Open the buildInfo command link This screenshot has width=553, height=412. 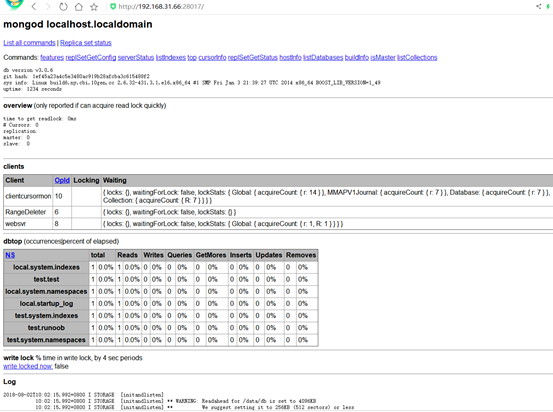click(x=357, y=57)
